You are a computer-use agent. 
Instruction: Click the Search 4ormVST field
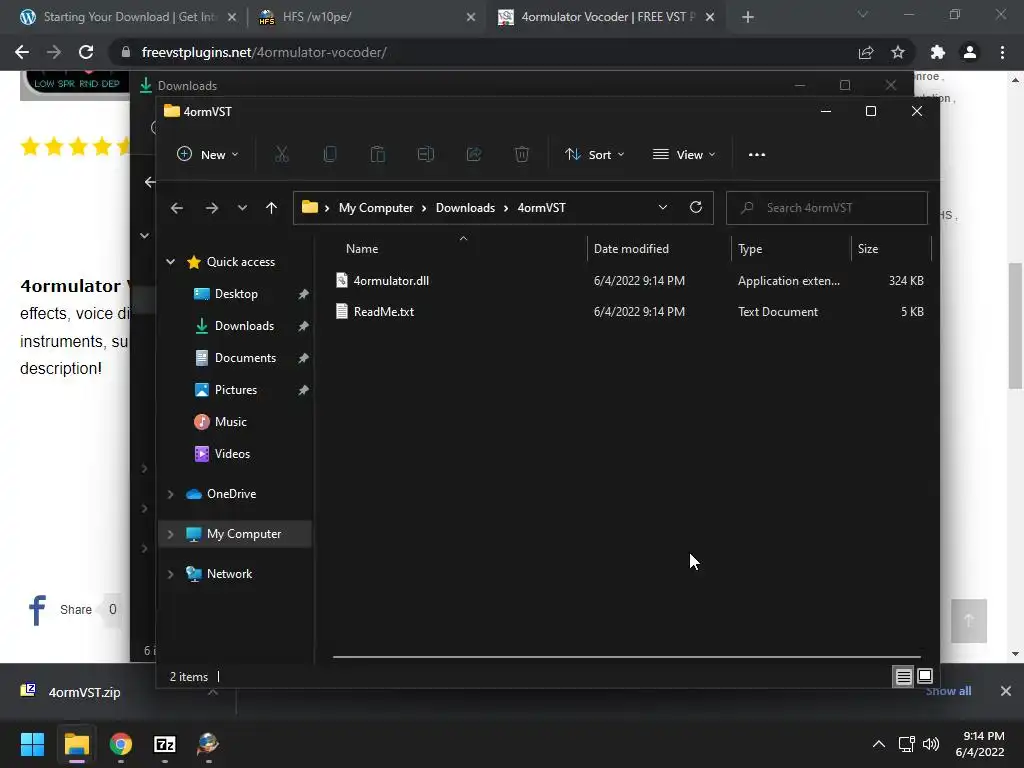coord(827,208)
